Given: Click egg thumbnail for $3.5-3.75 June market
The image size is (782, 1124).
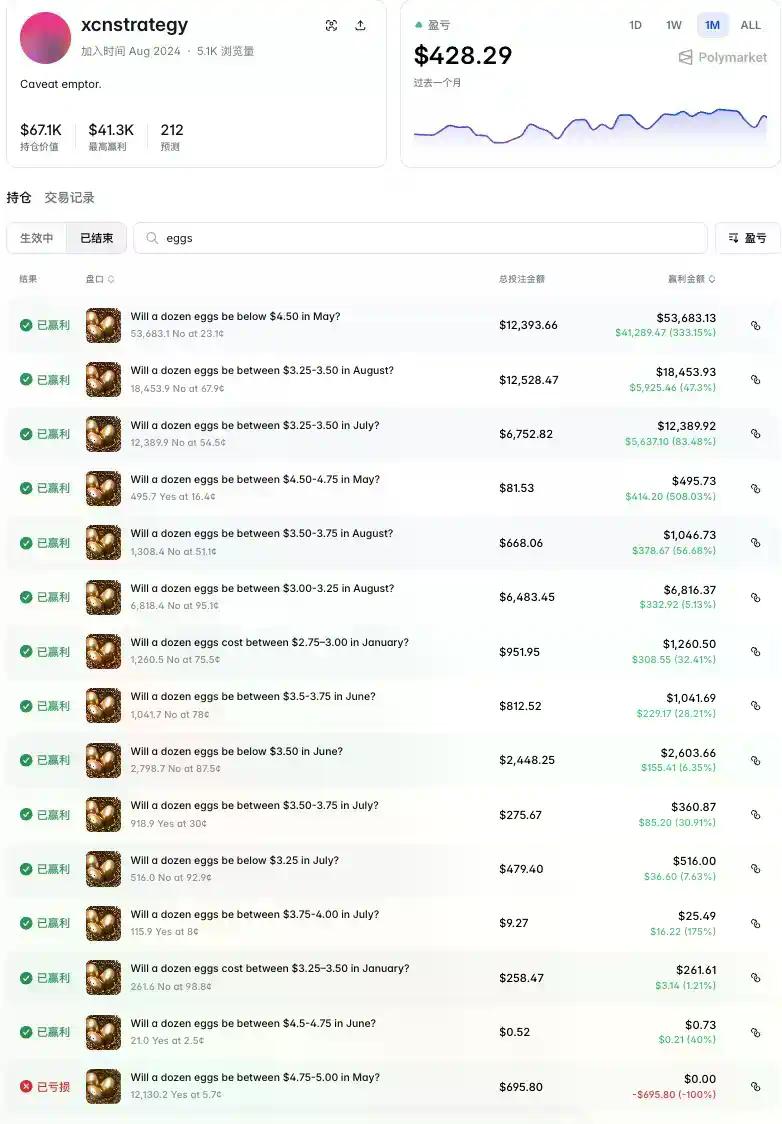Looking at the screenshot, I should (x=103, y=705).
